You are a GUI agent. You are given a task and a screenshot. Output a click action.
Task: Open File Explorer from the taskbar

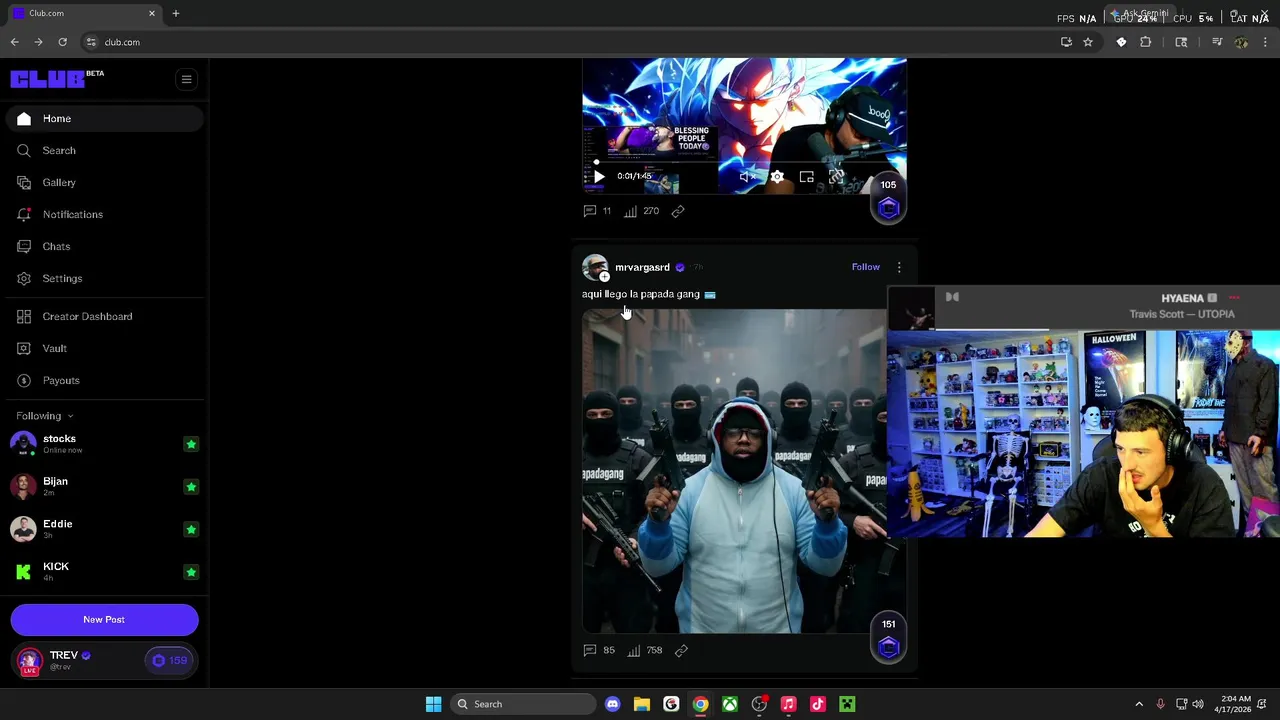642,704
